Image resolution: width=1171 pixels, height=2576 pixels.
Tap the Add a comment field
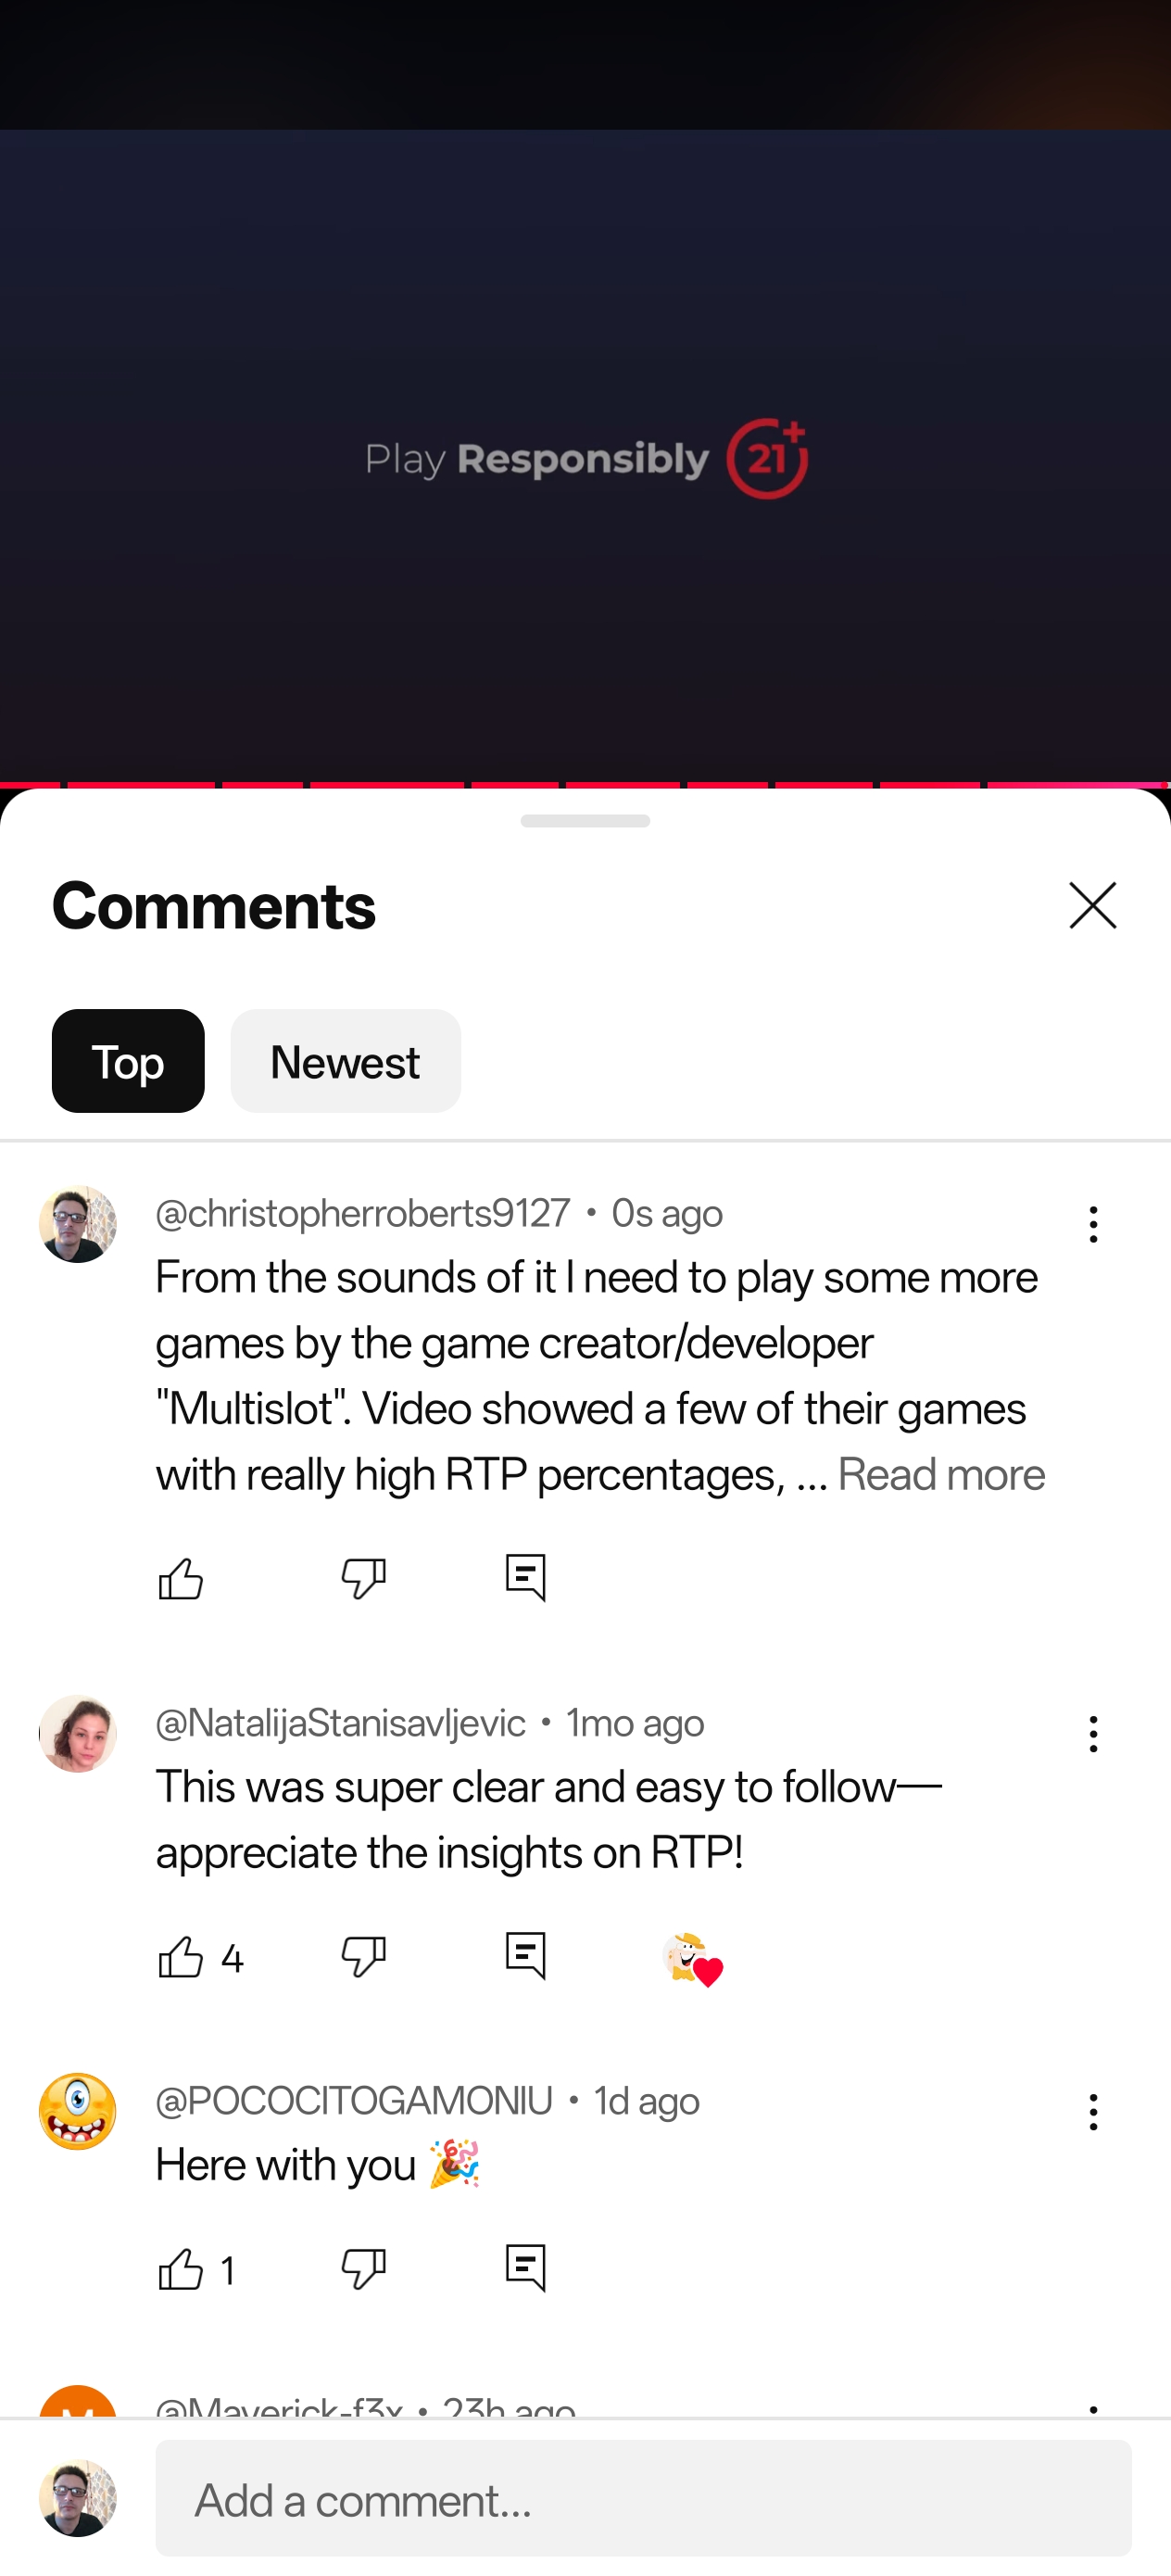click(643, 2498)
